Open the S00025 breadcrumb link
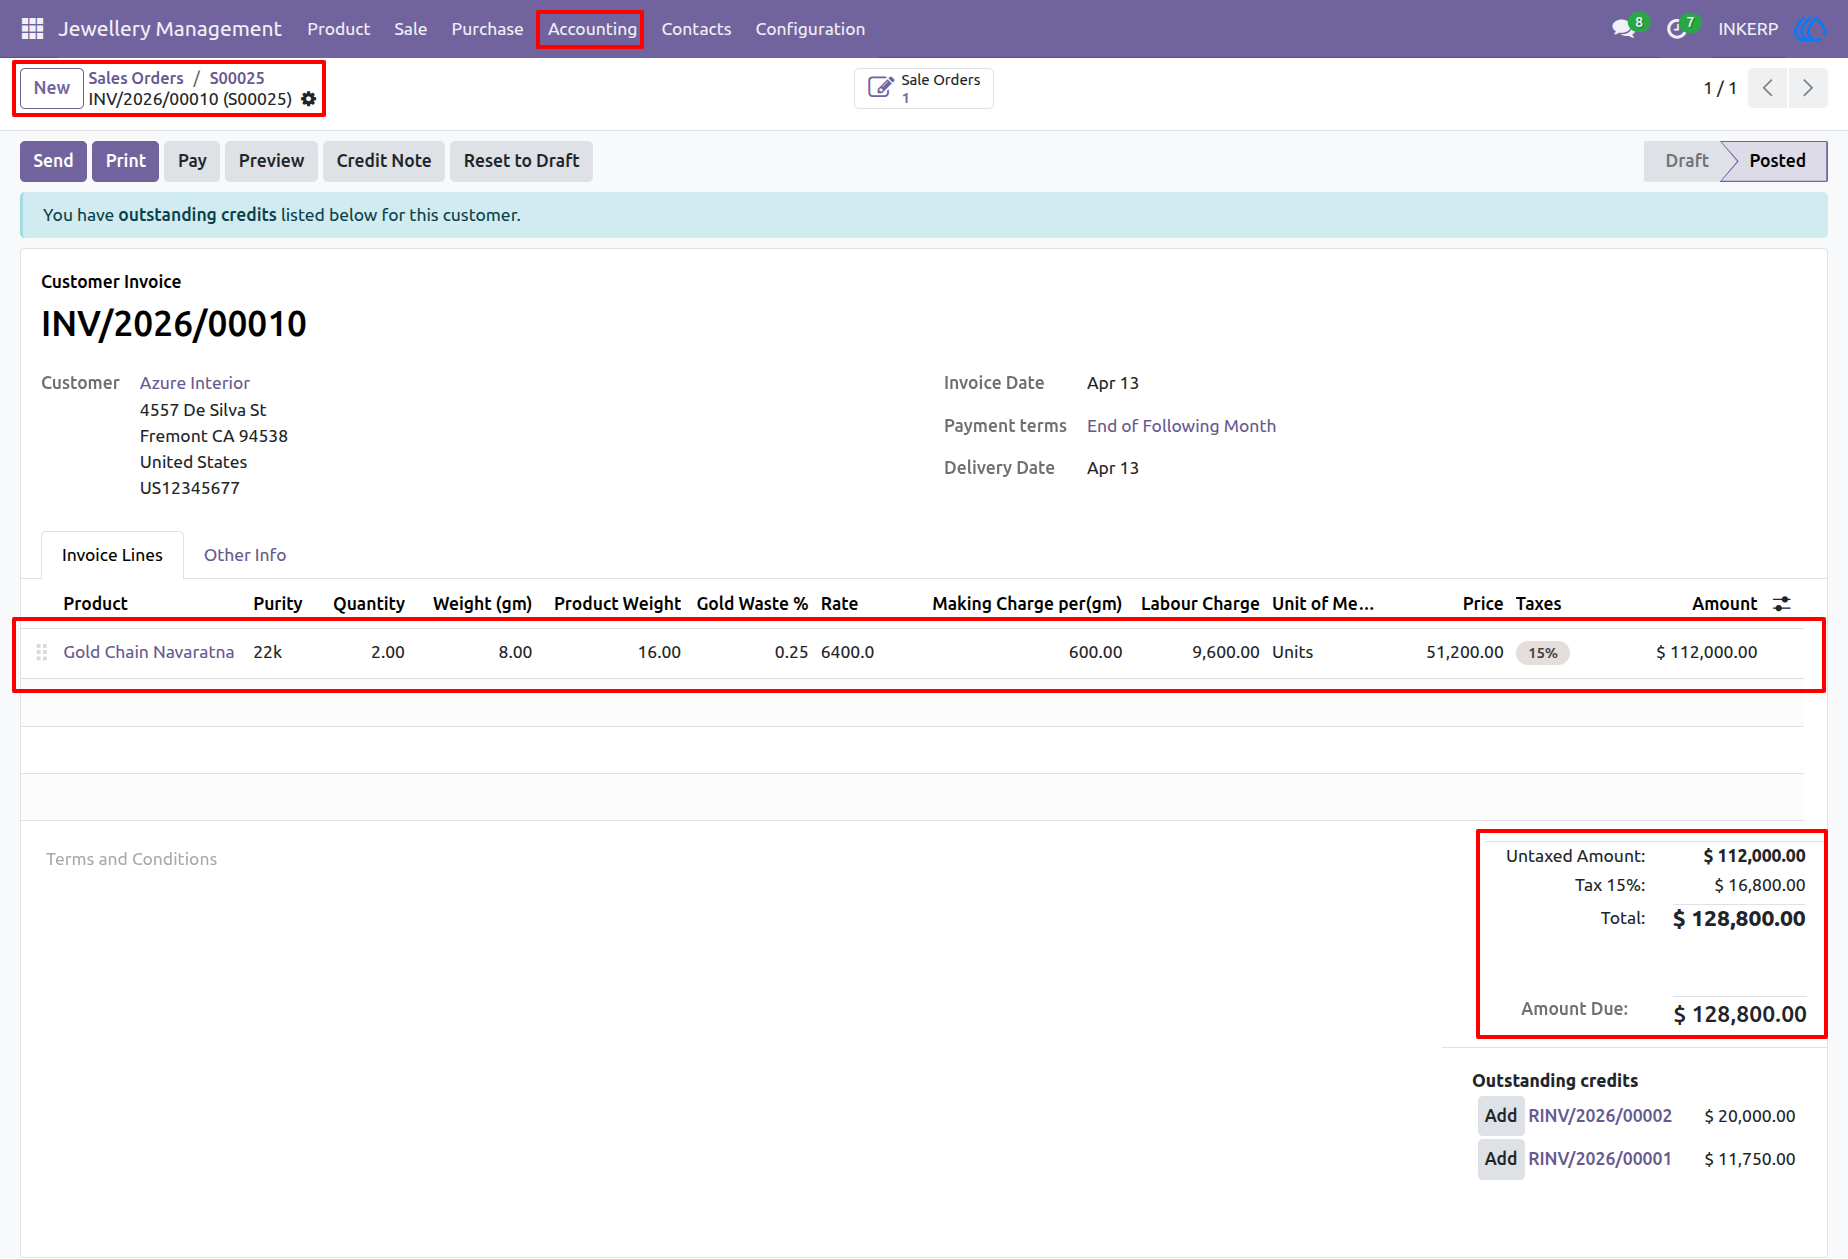Viewport: 1848px width, 1259px height. (x=237, y=78)
